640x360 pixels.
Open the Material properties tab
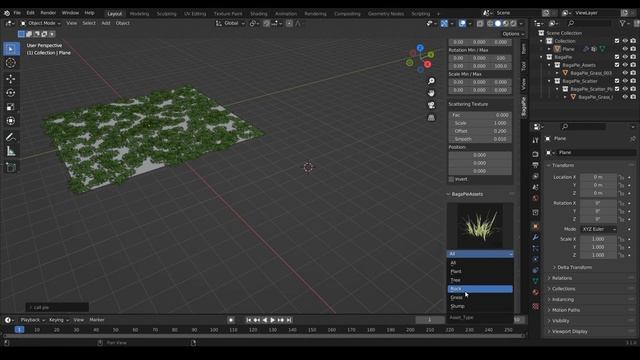click(535, 292)
